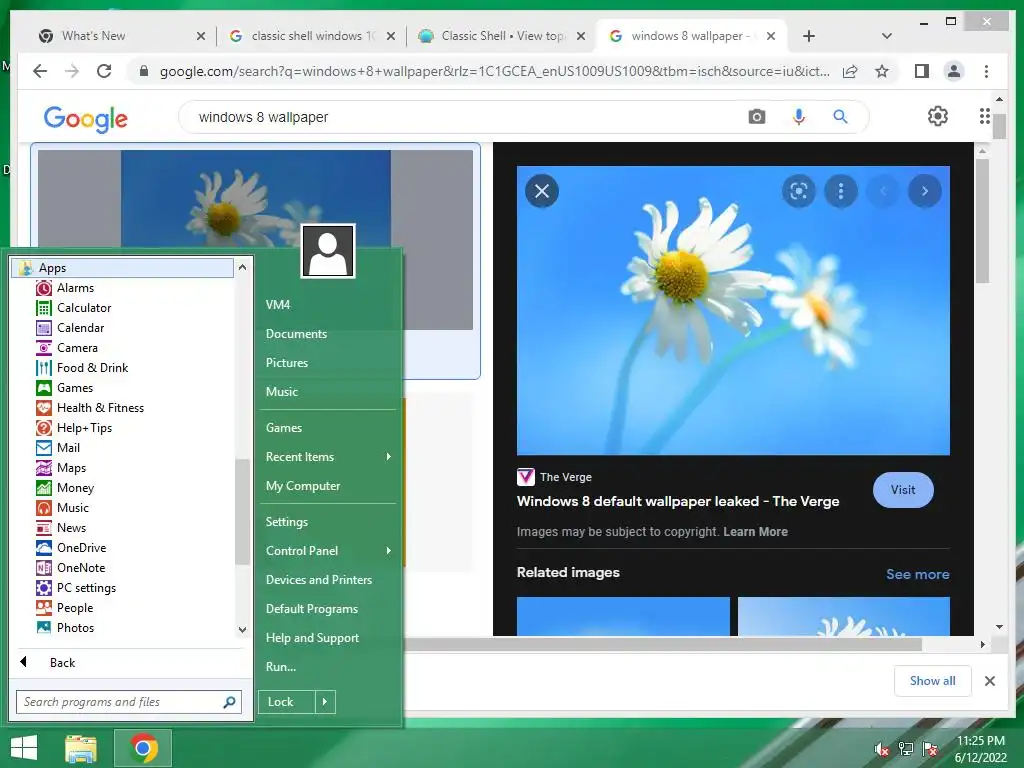Screen dimensions: 1024x768
Task: Click the See more link
Action: pyautogui.click(x=918, y=574)
